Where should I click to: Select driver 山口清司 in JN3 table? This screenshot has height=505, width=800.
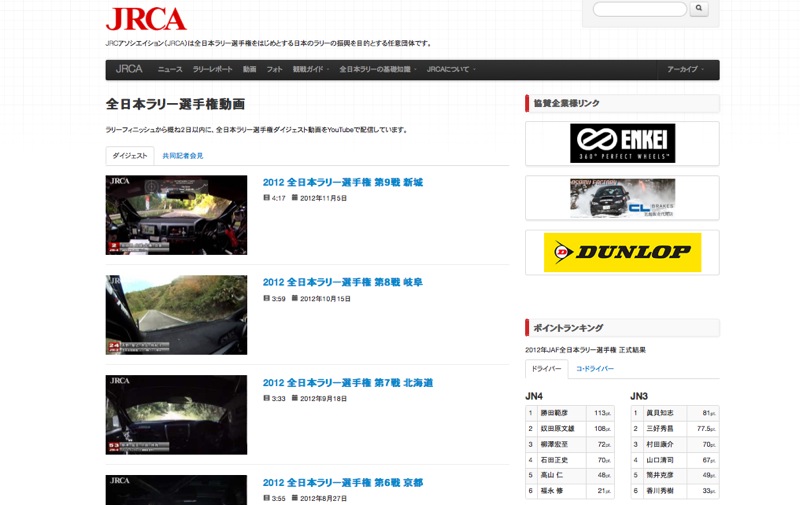point(660,460)
